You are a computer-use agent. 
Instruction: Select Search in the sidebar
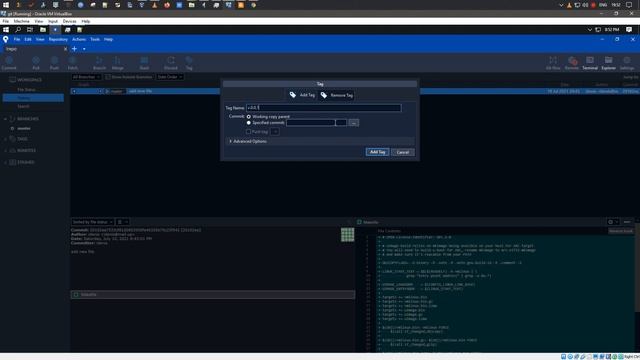(23, 107)
